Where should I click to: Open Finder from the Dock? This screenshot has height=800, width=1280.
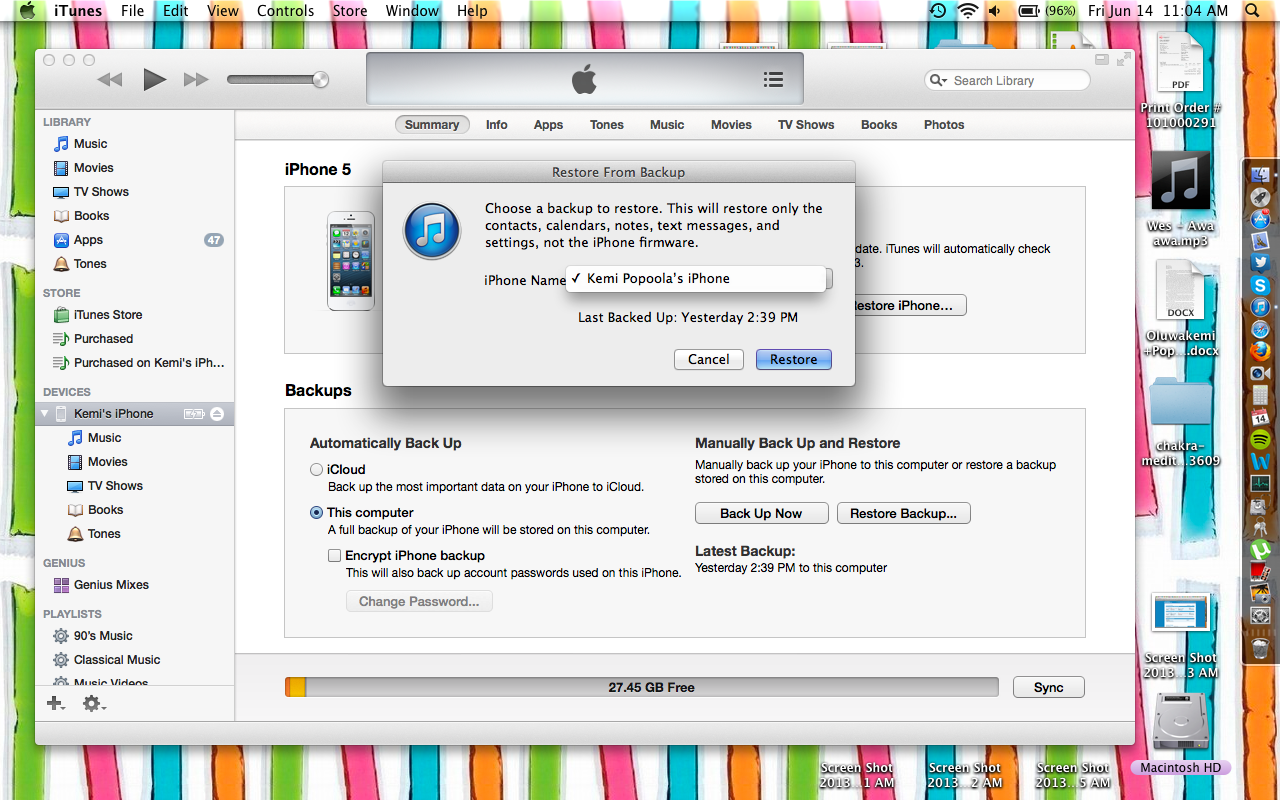(x=1260, y=175)
